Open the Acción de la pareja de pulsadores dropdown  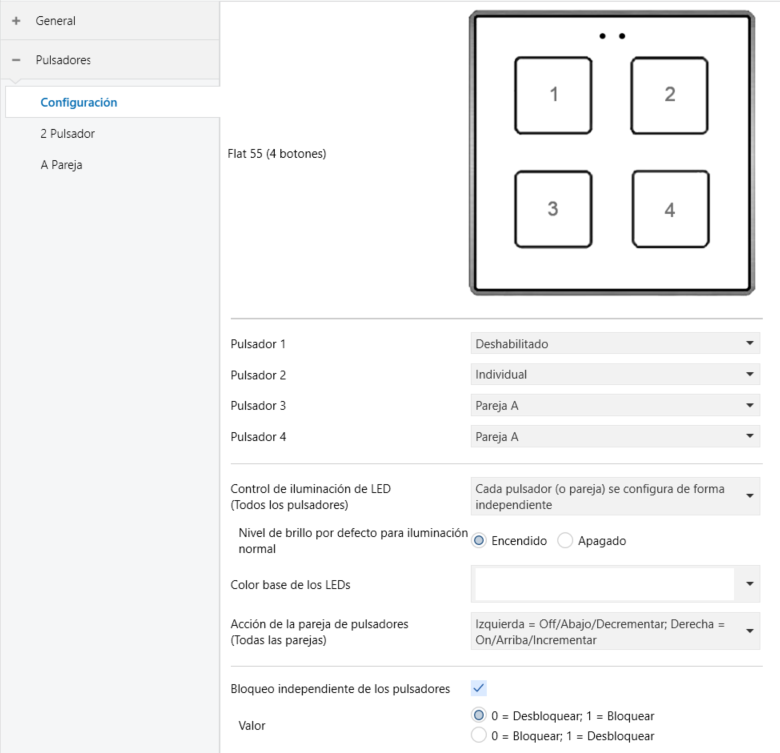[x=615, y=632]
